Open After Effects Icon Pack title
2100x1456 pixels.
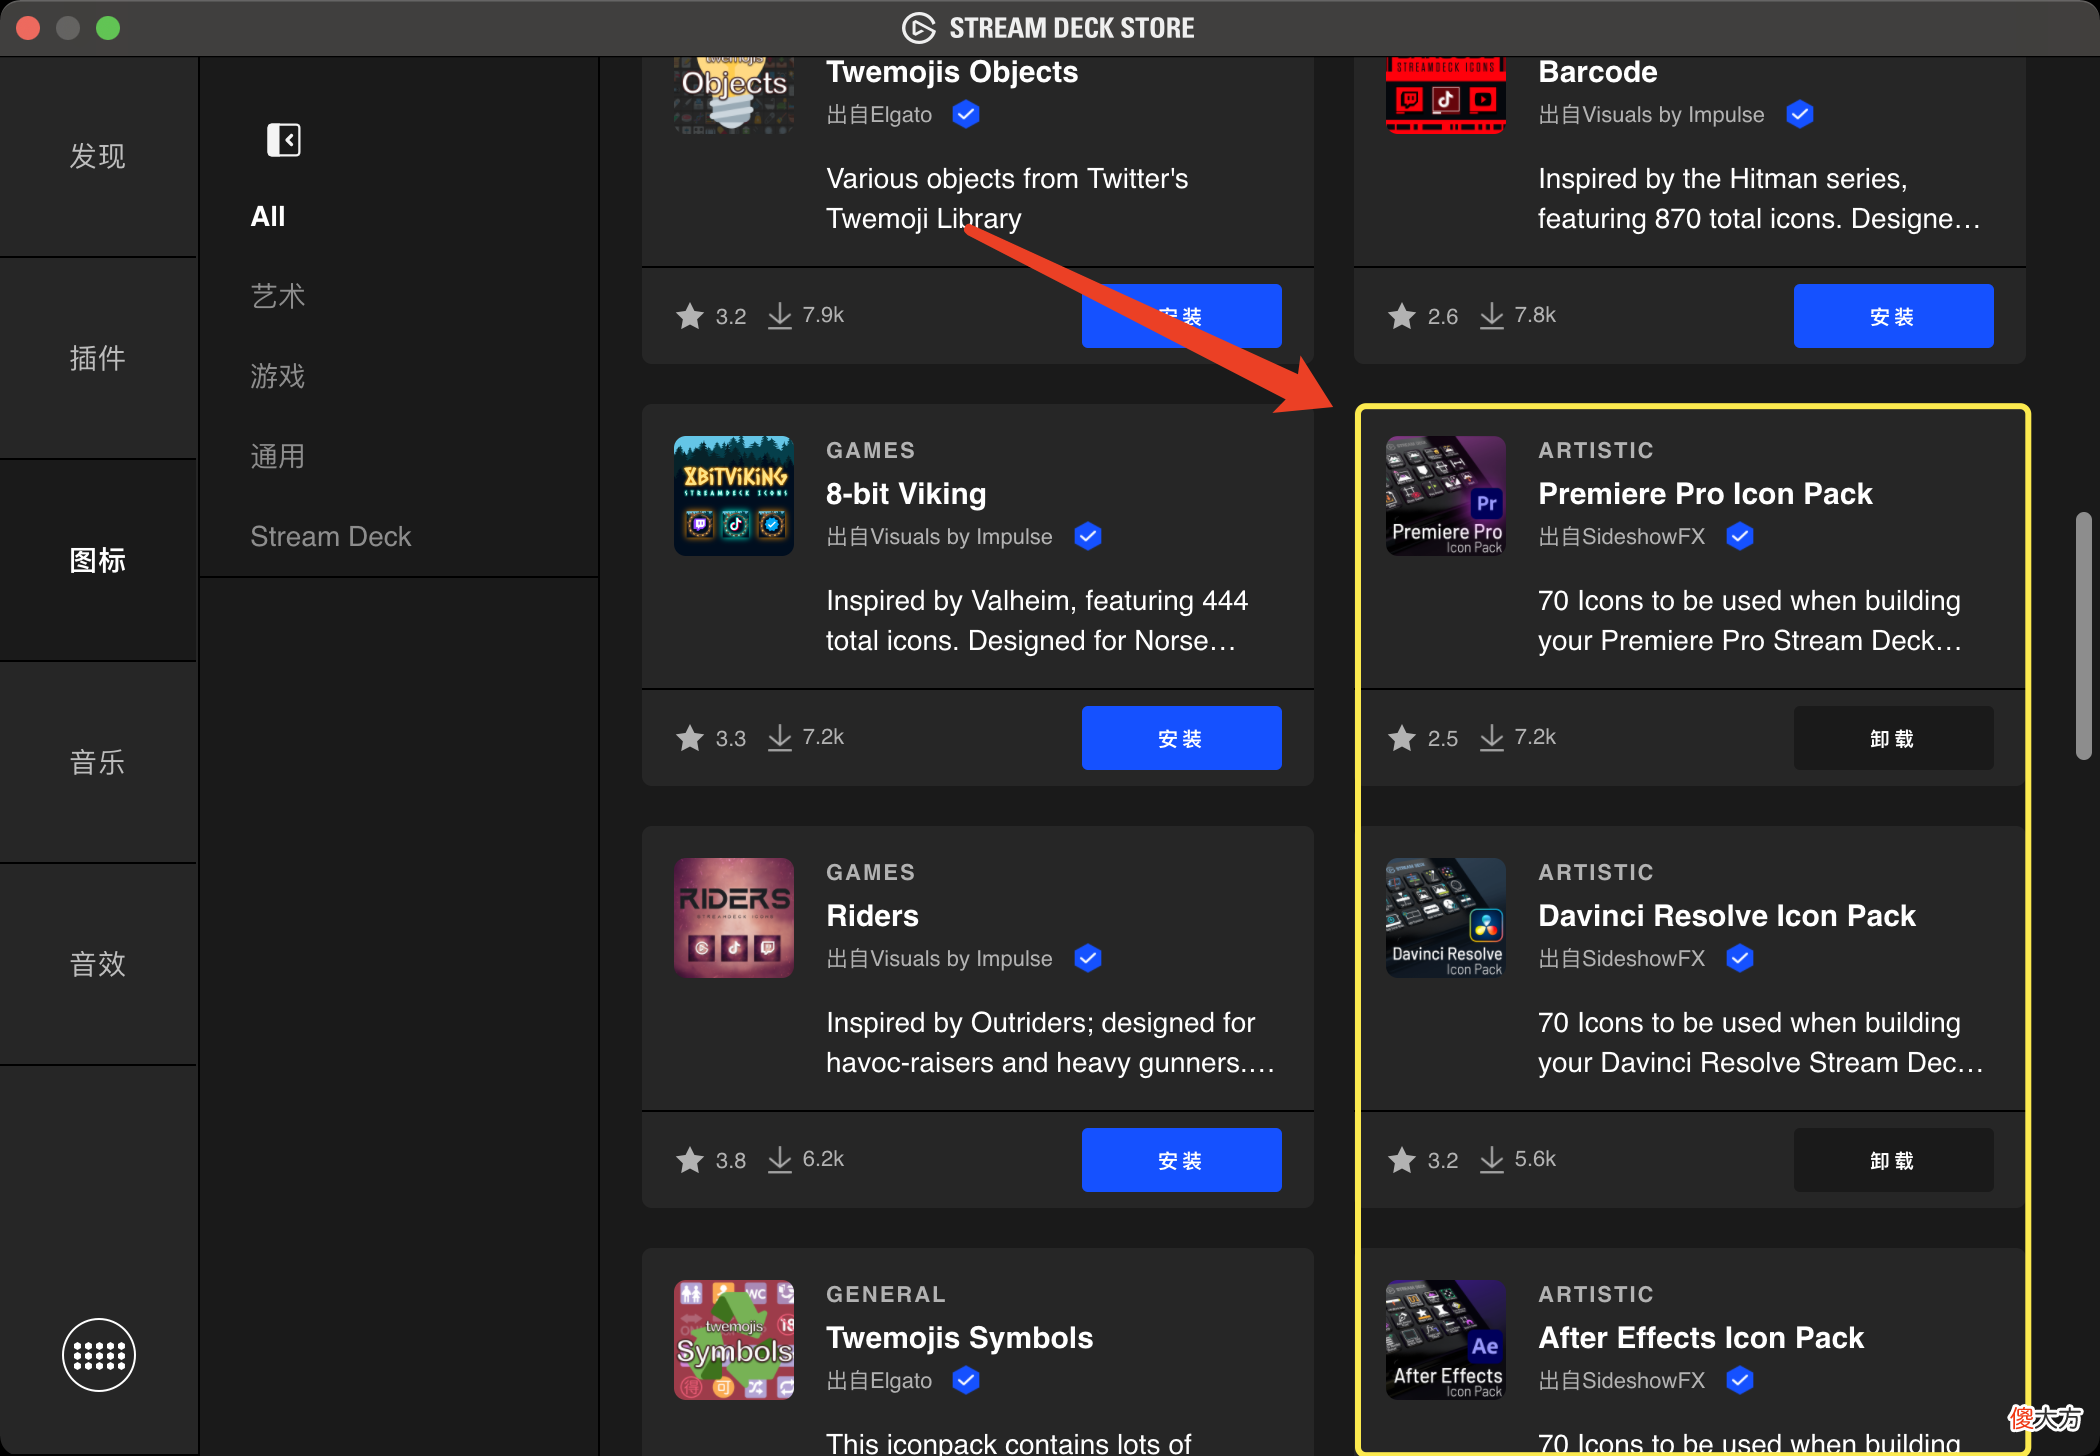pos(1701,1338)
